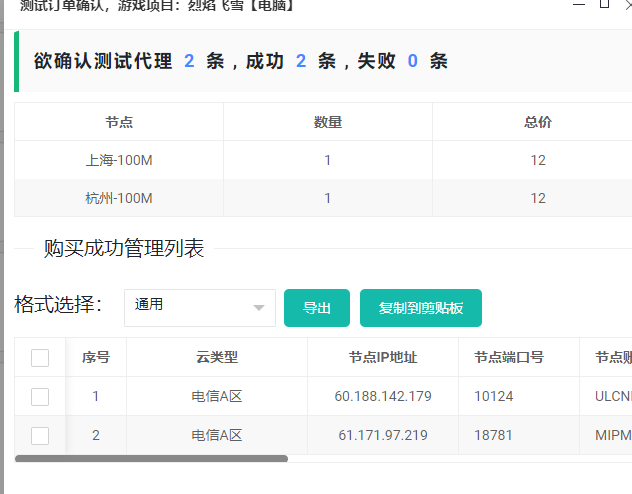Click the 复制到剪贴板 button

(x=421, y=308)
